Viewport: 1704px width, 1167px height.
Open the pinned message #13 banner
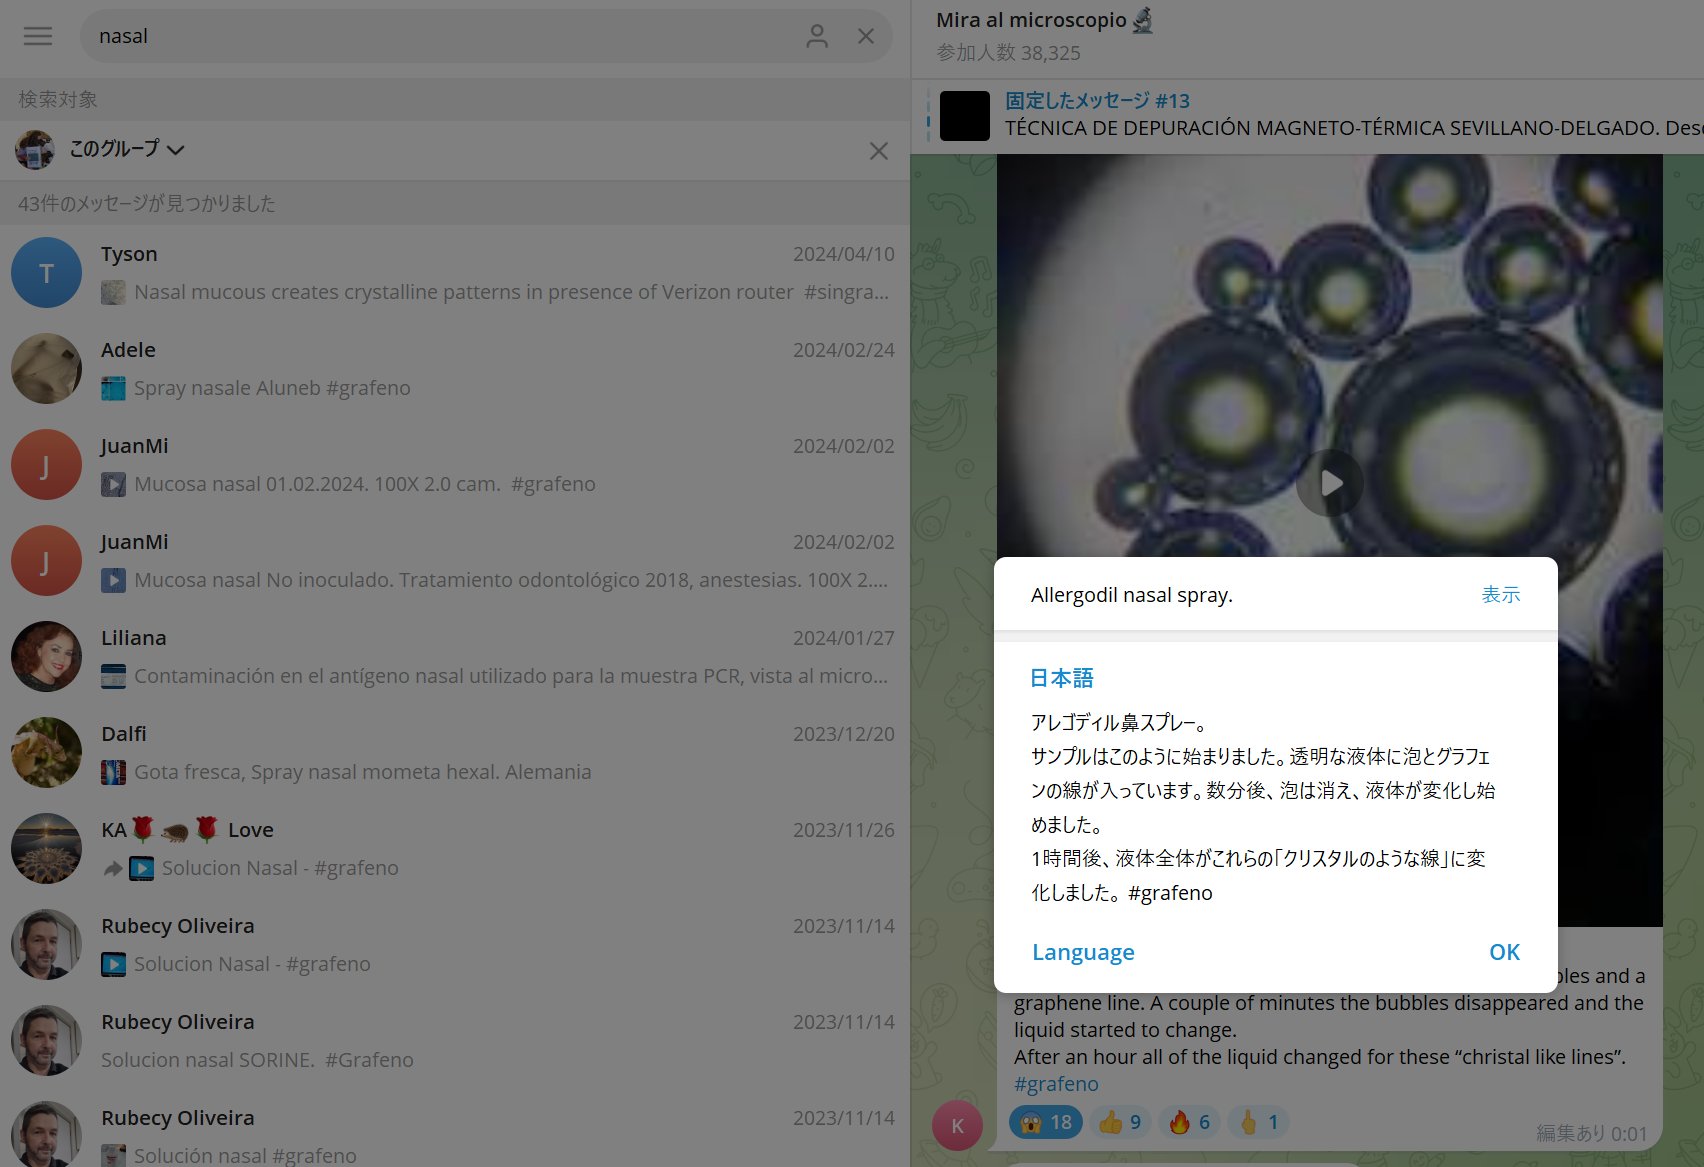[1300, 115]
